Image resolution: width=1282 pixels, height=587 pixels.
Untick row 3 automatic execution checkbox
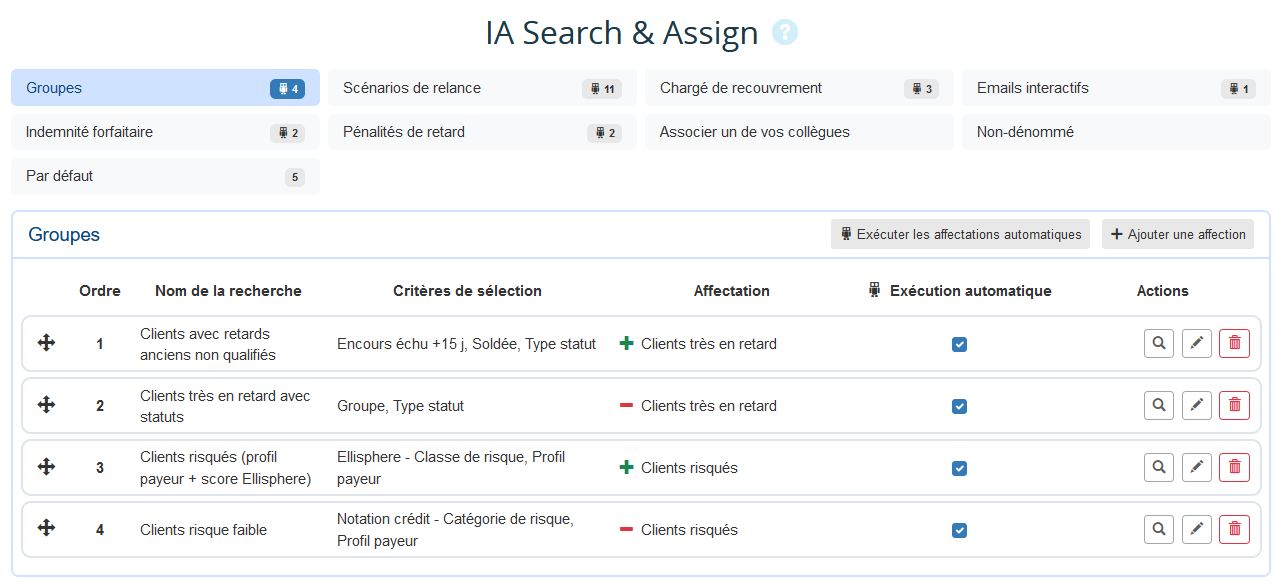tap(959, 469)
